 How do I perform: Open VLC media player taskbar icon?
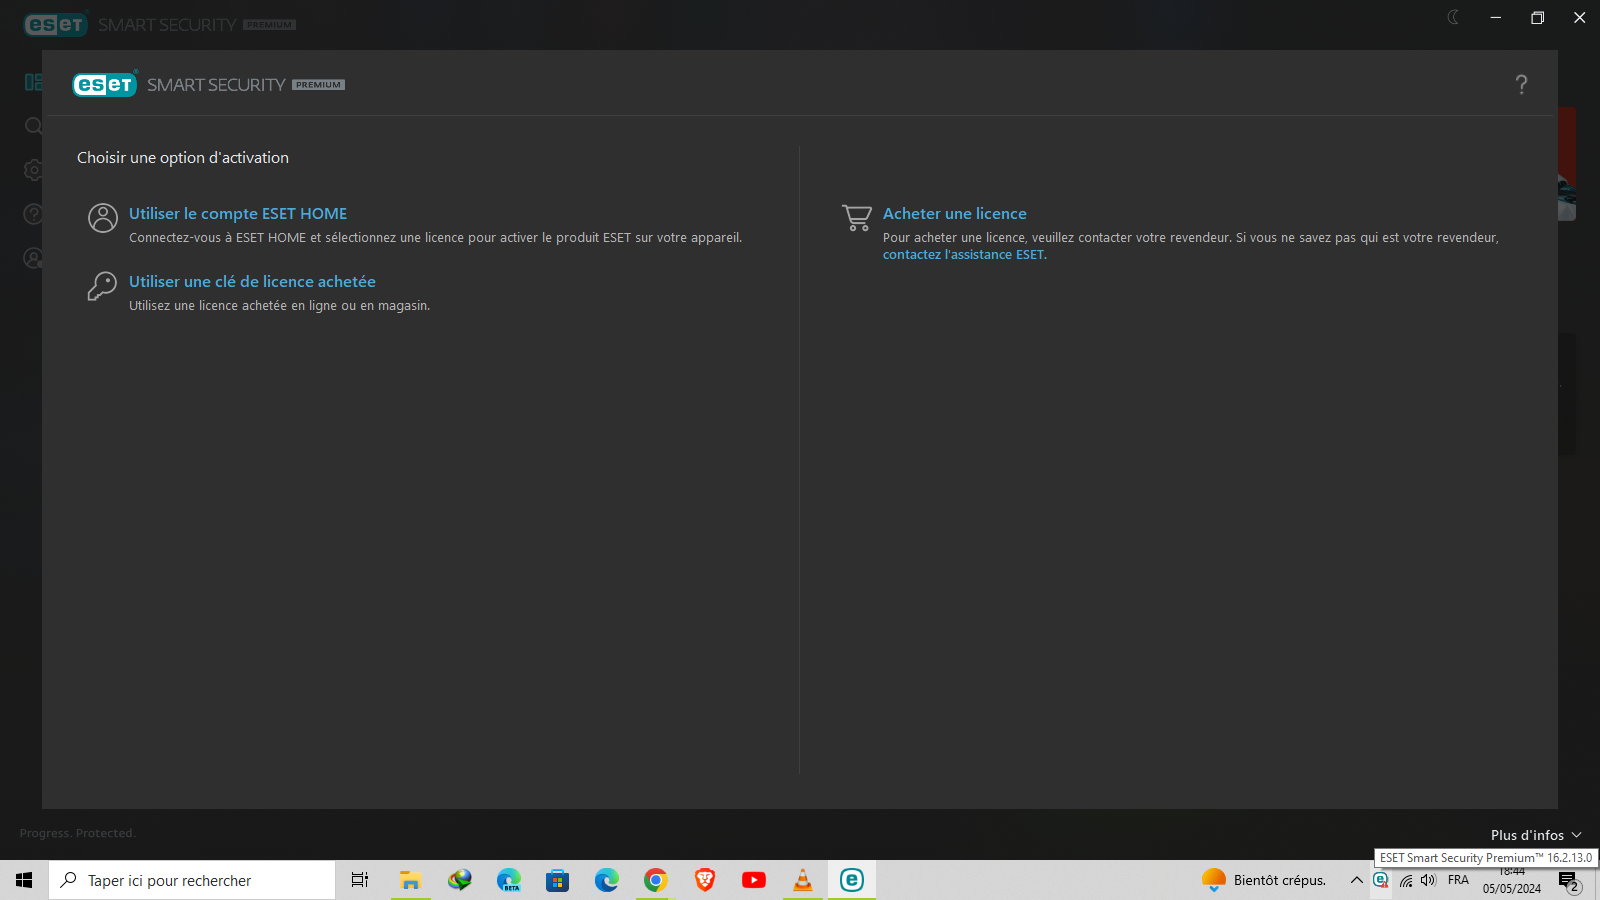(x=802, y=880)
